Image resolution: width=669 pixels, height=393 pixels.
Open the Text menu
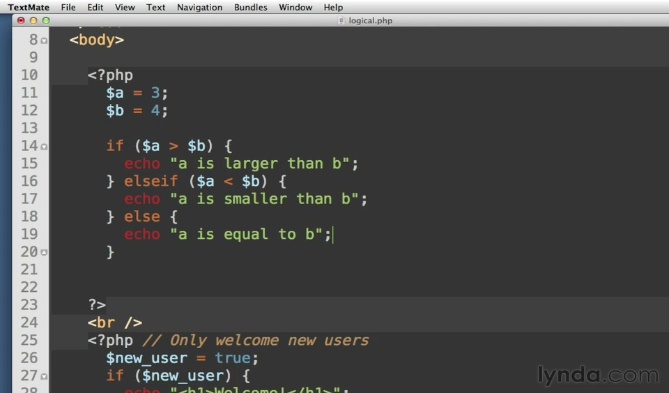tap(156, 7)
